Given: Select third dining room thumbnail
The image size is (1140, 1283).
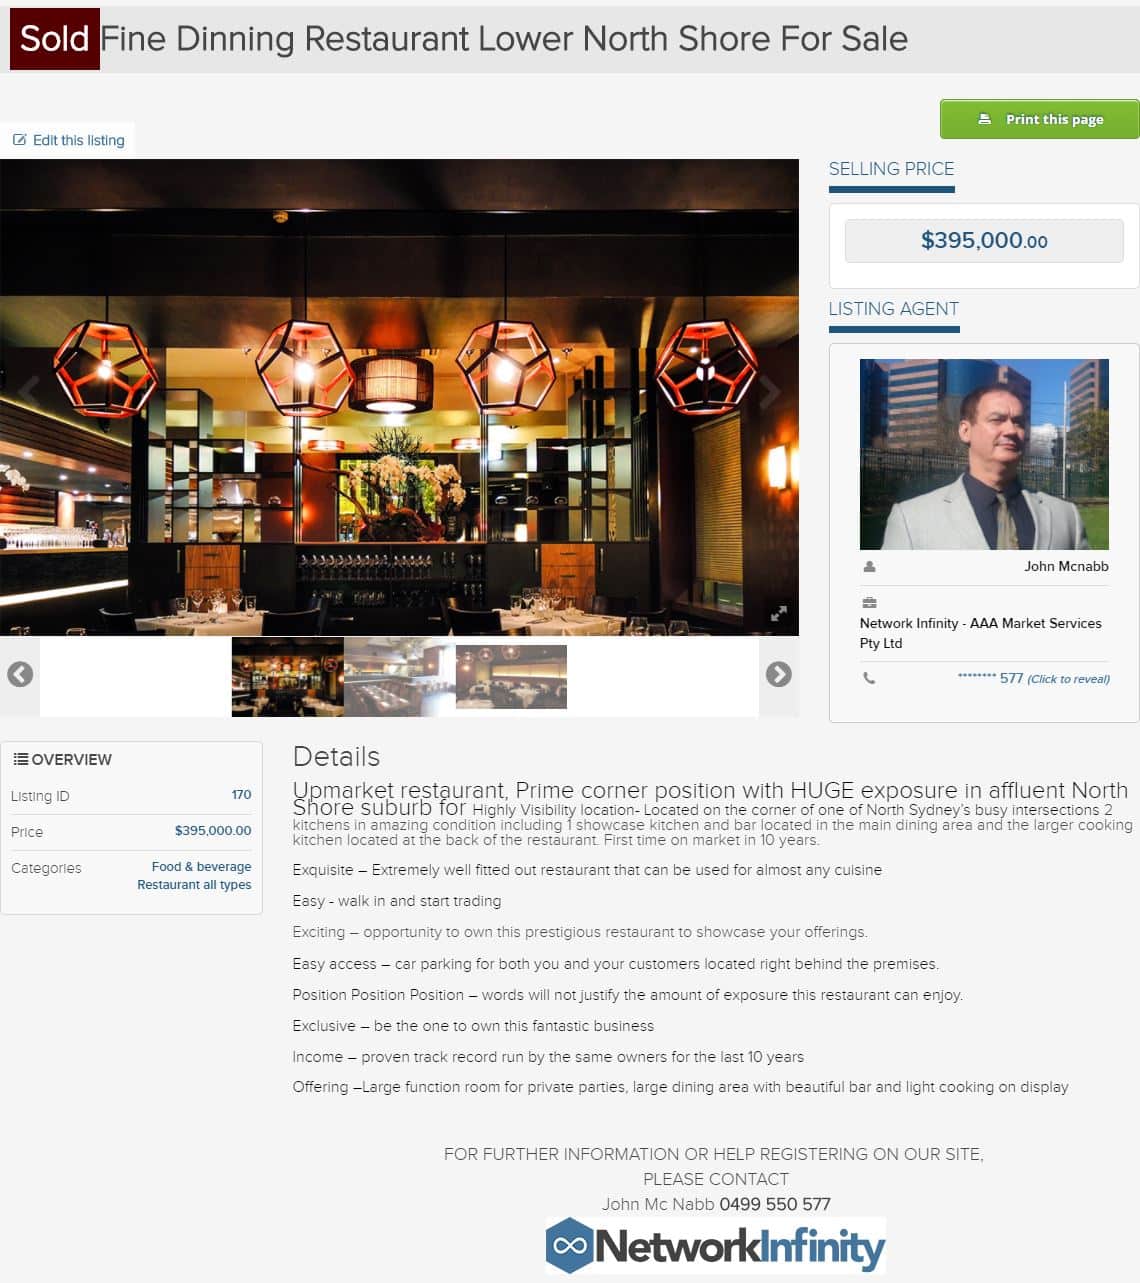Looking at the screenshot, I should pyautogui.click(x=511, y=677).
